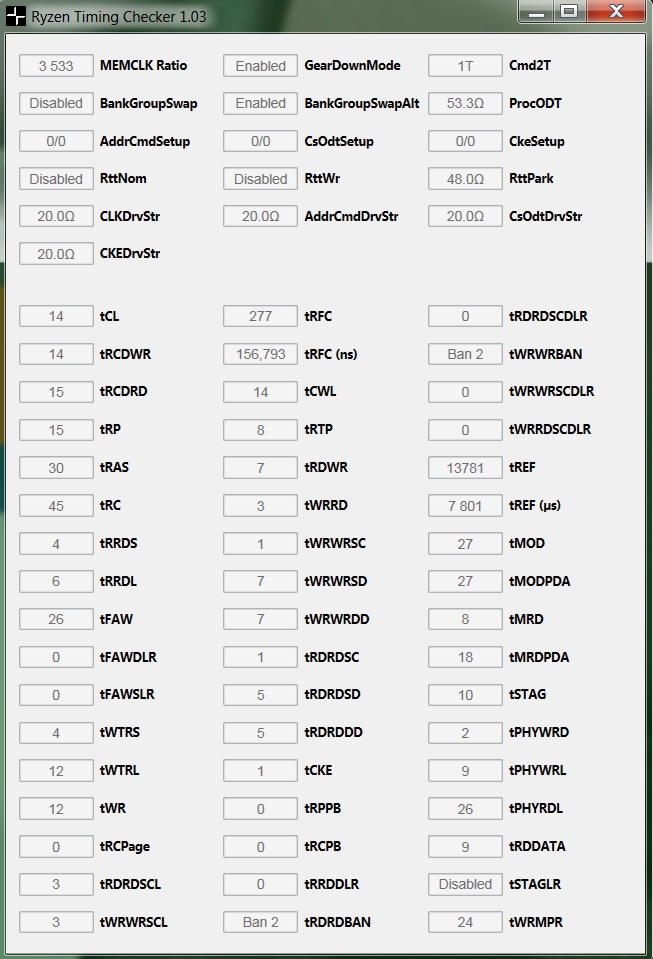Screen dimensions: 653x959
Task: Click the tRAS value 30 field
Action: pos(56,468)
